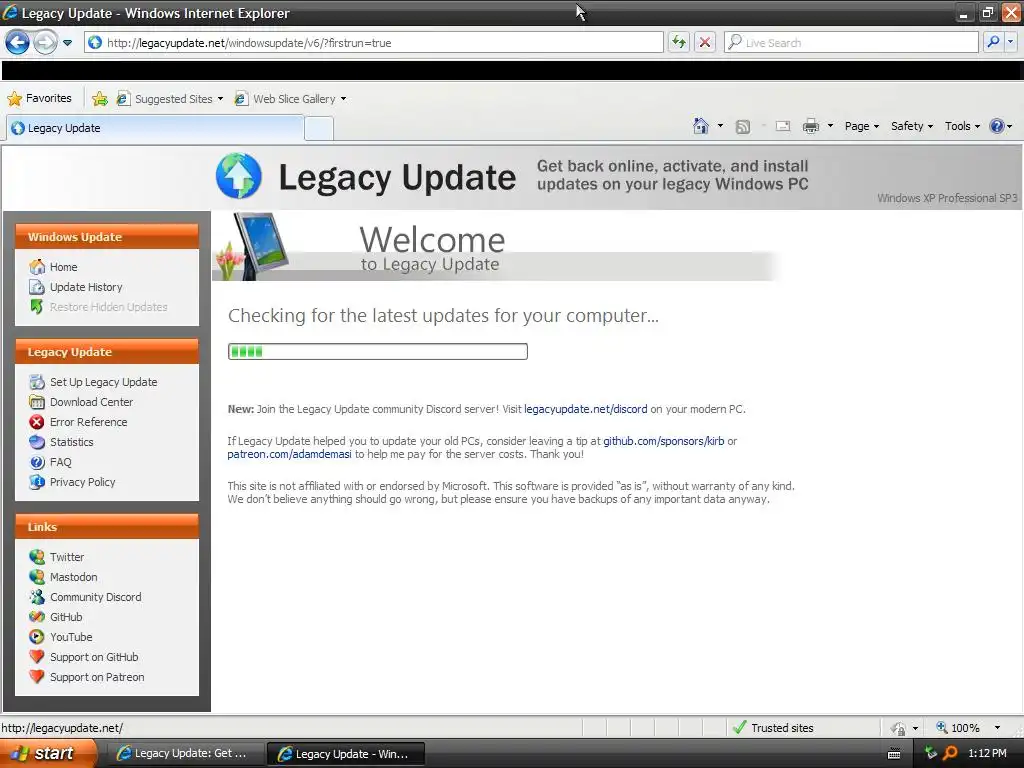This screenshot has width=1024, height=768.
Task: Open the Safety menu
Action: [x=912, y=126]
